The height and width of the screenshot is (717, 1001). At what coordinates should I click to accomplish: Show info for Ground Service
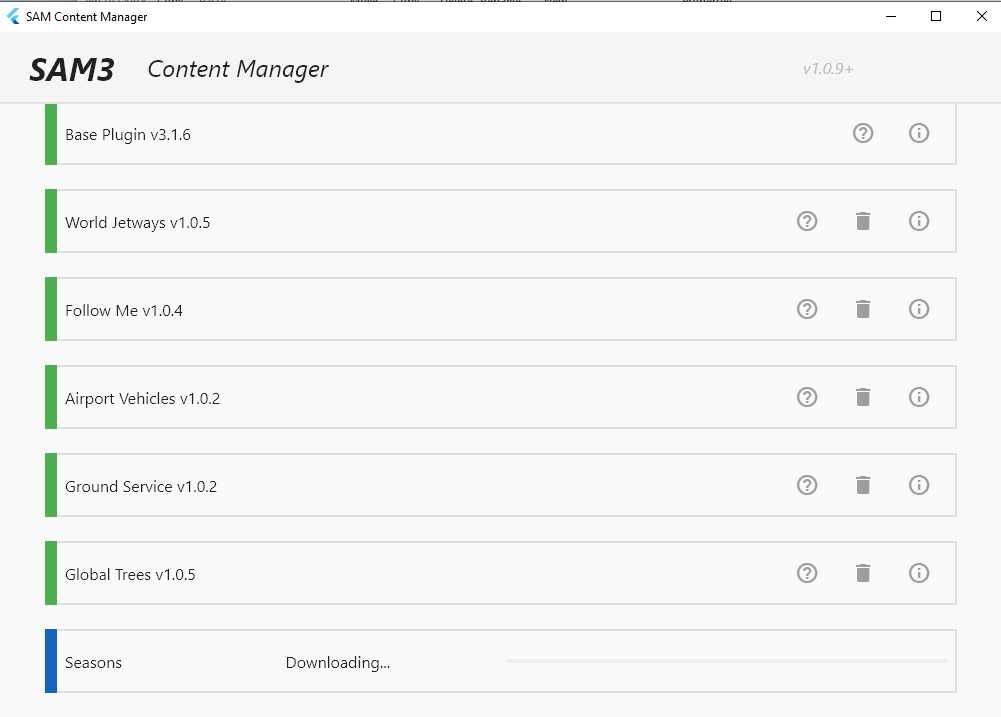coord(919,485)
